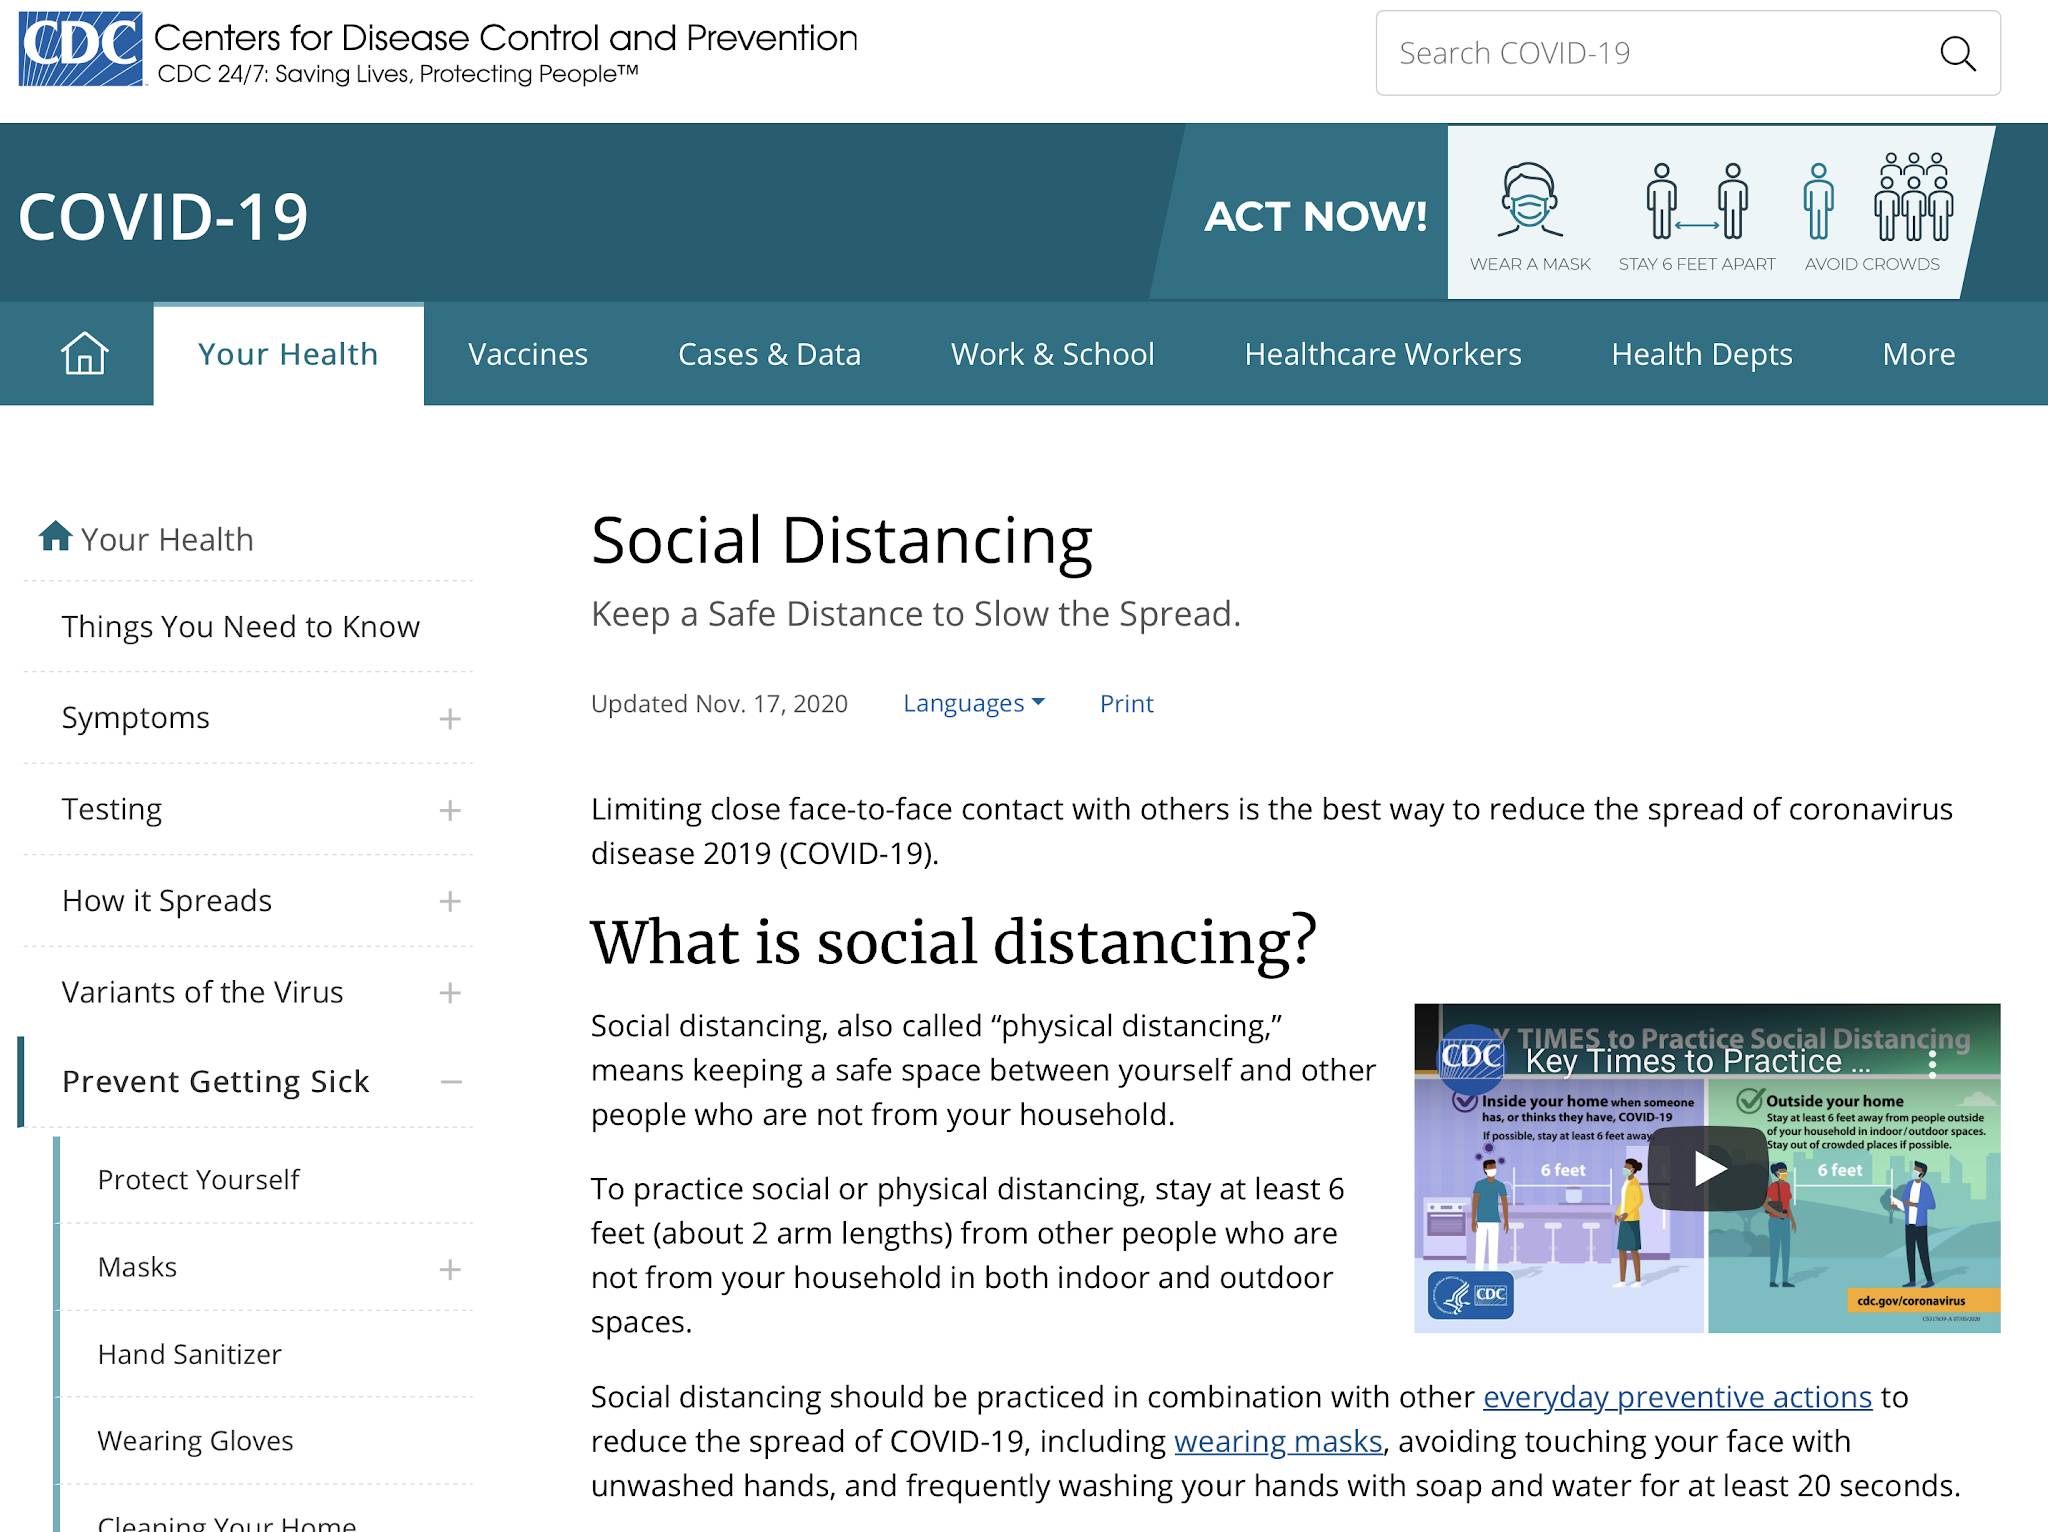Open the Vaccines tab
2048x1532 pixels.
(x=528, y=354)
